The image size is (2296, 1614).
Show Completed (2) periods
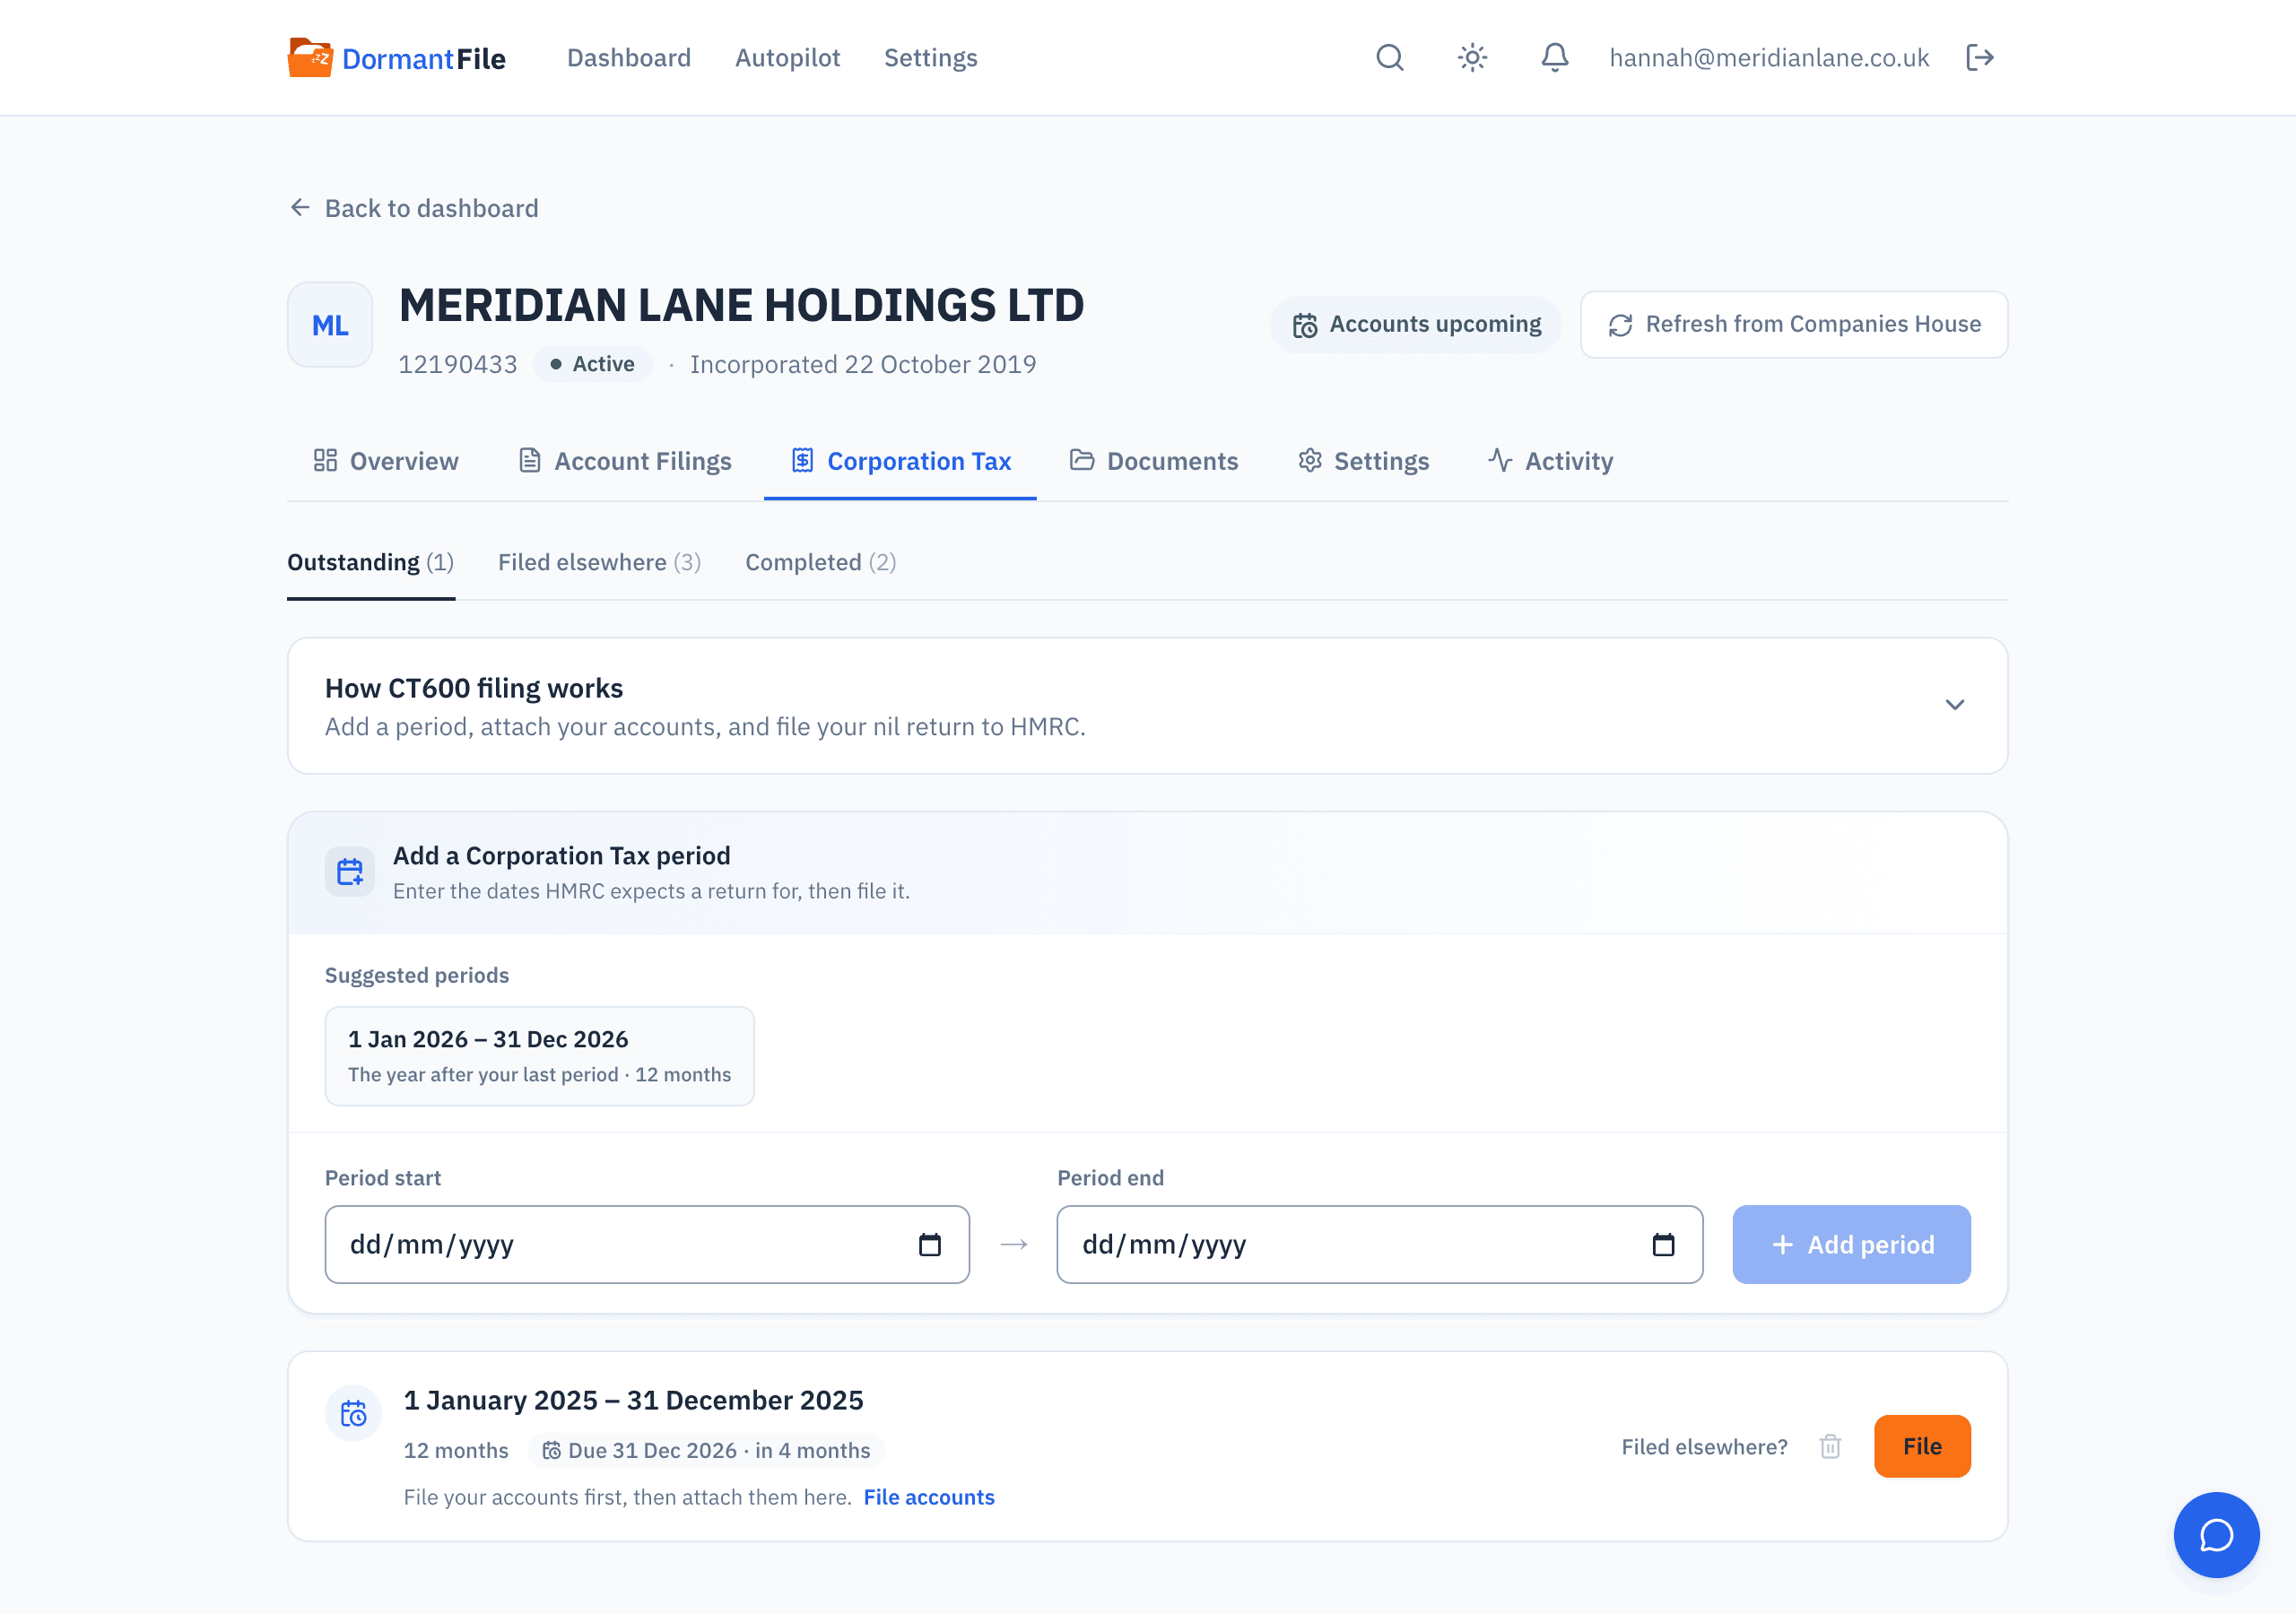(821, 563)
